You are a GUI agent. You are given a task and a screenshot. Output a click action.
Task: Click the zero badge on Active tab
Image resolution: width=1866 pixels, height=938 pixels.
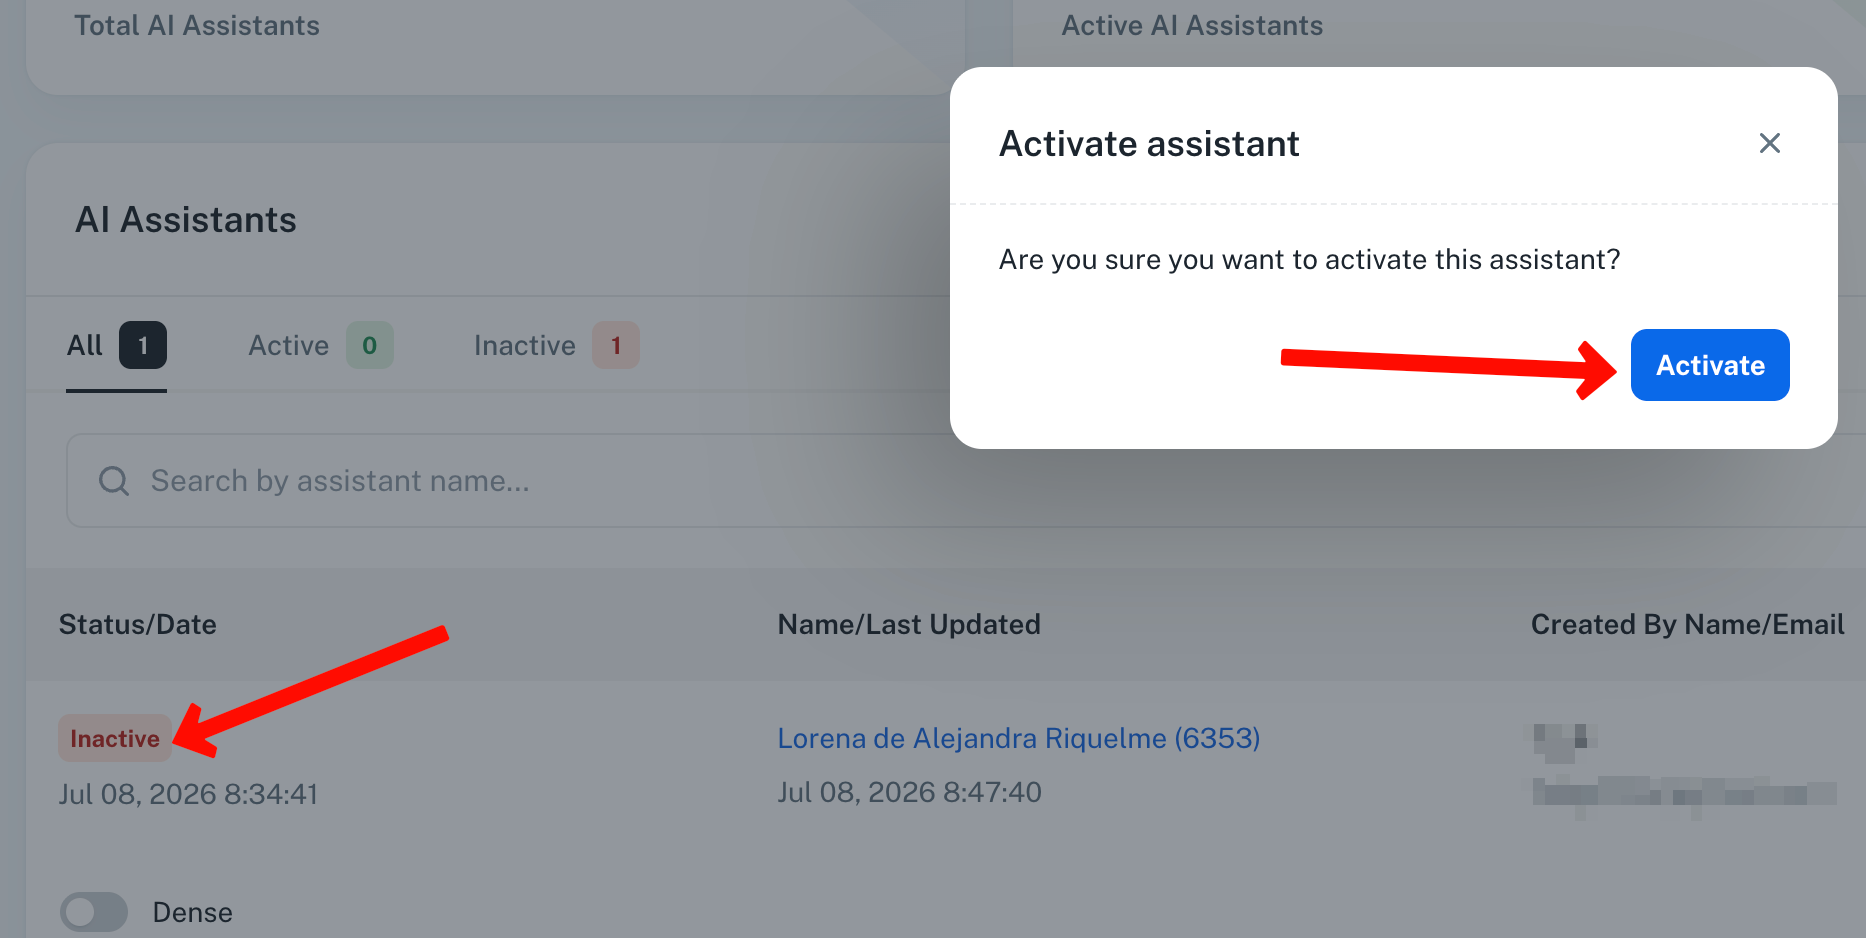tap(370, 345)
